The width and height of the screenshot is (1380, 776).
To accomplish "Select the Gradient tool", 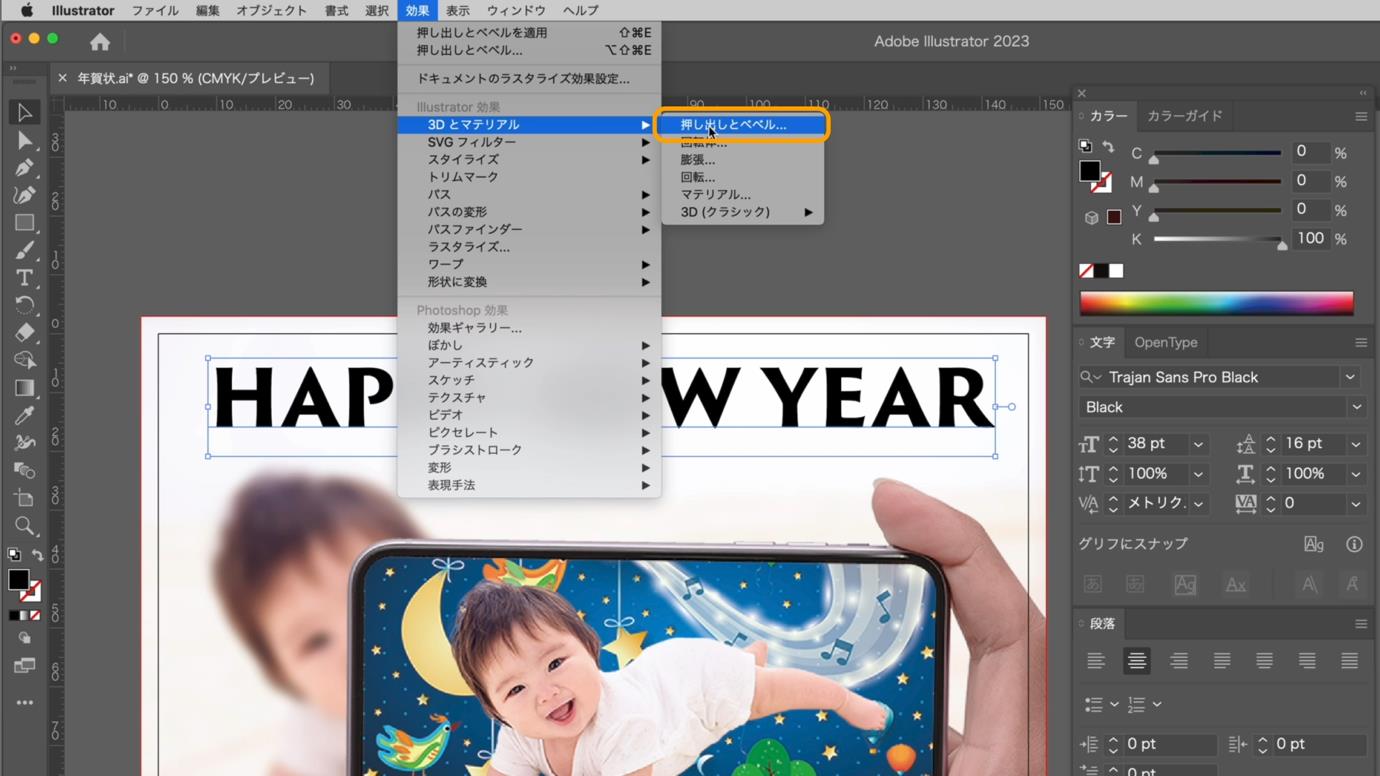I will tap(24, 388).
